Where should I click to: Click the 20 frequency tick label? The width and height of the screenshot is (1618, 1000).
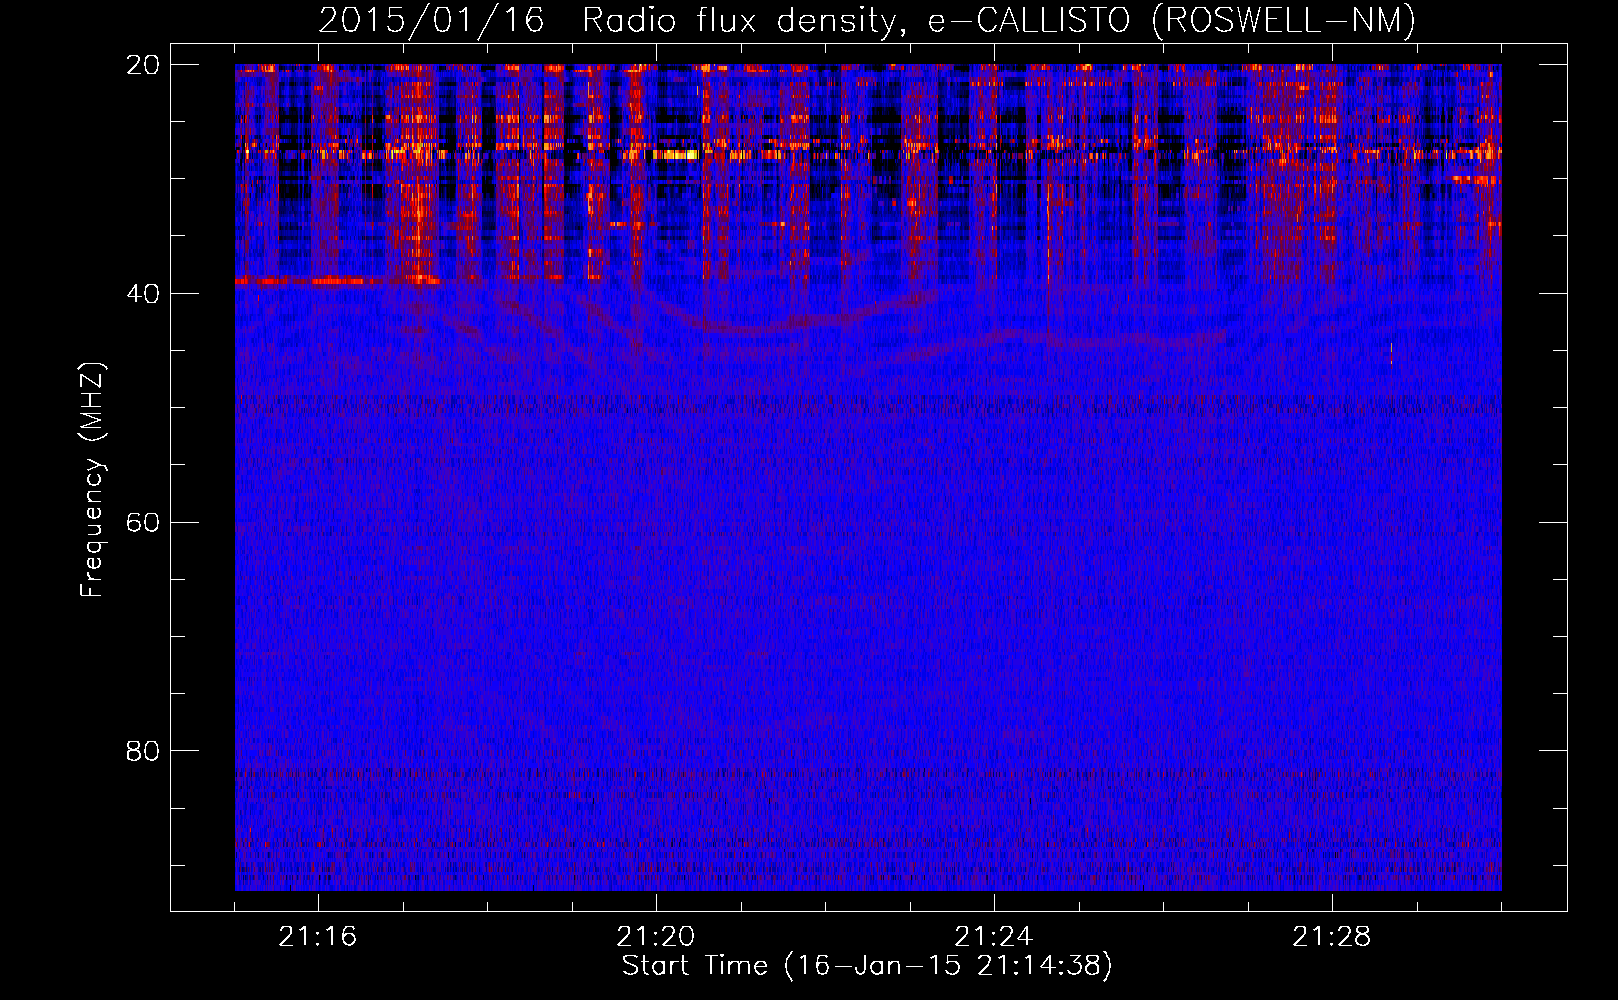pos(143,65)
